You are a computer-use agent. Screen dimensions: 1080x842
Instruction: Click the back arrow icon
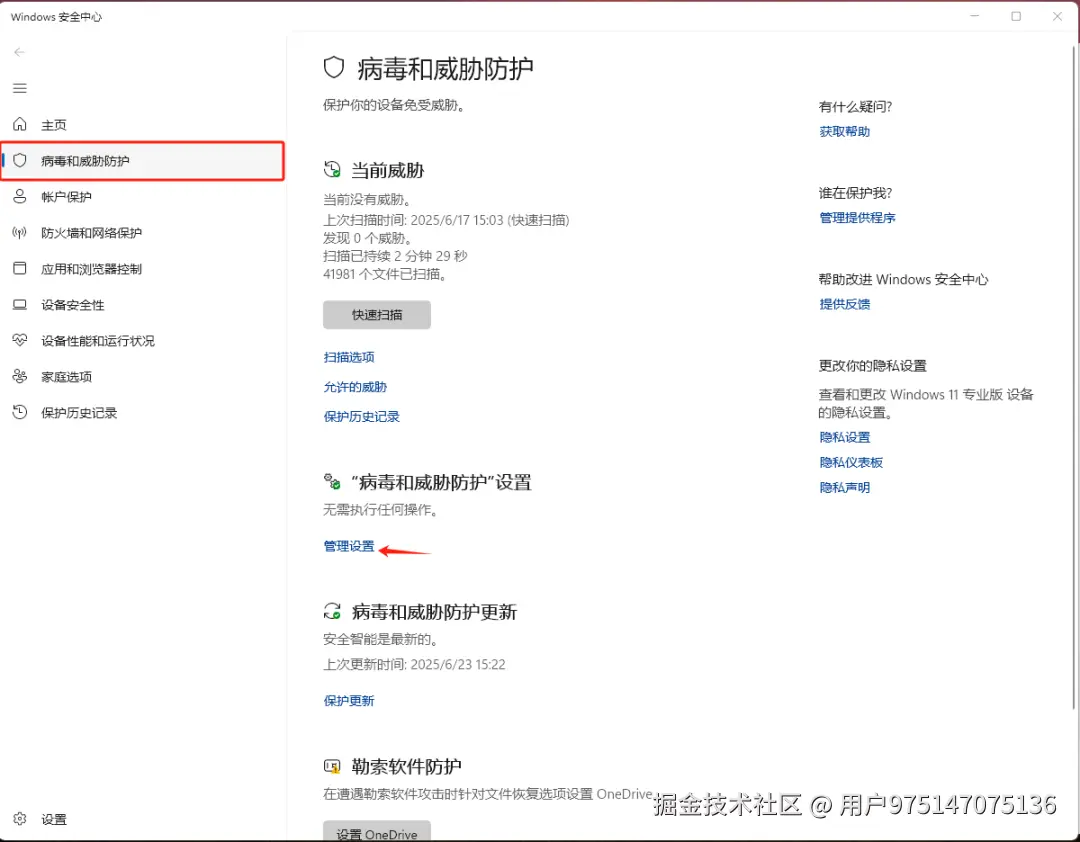19,52
